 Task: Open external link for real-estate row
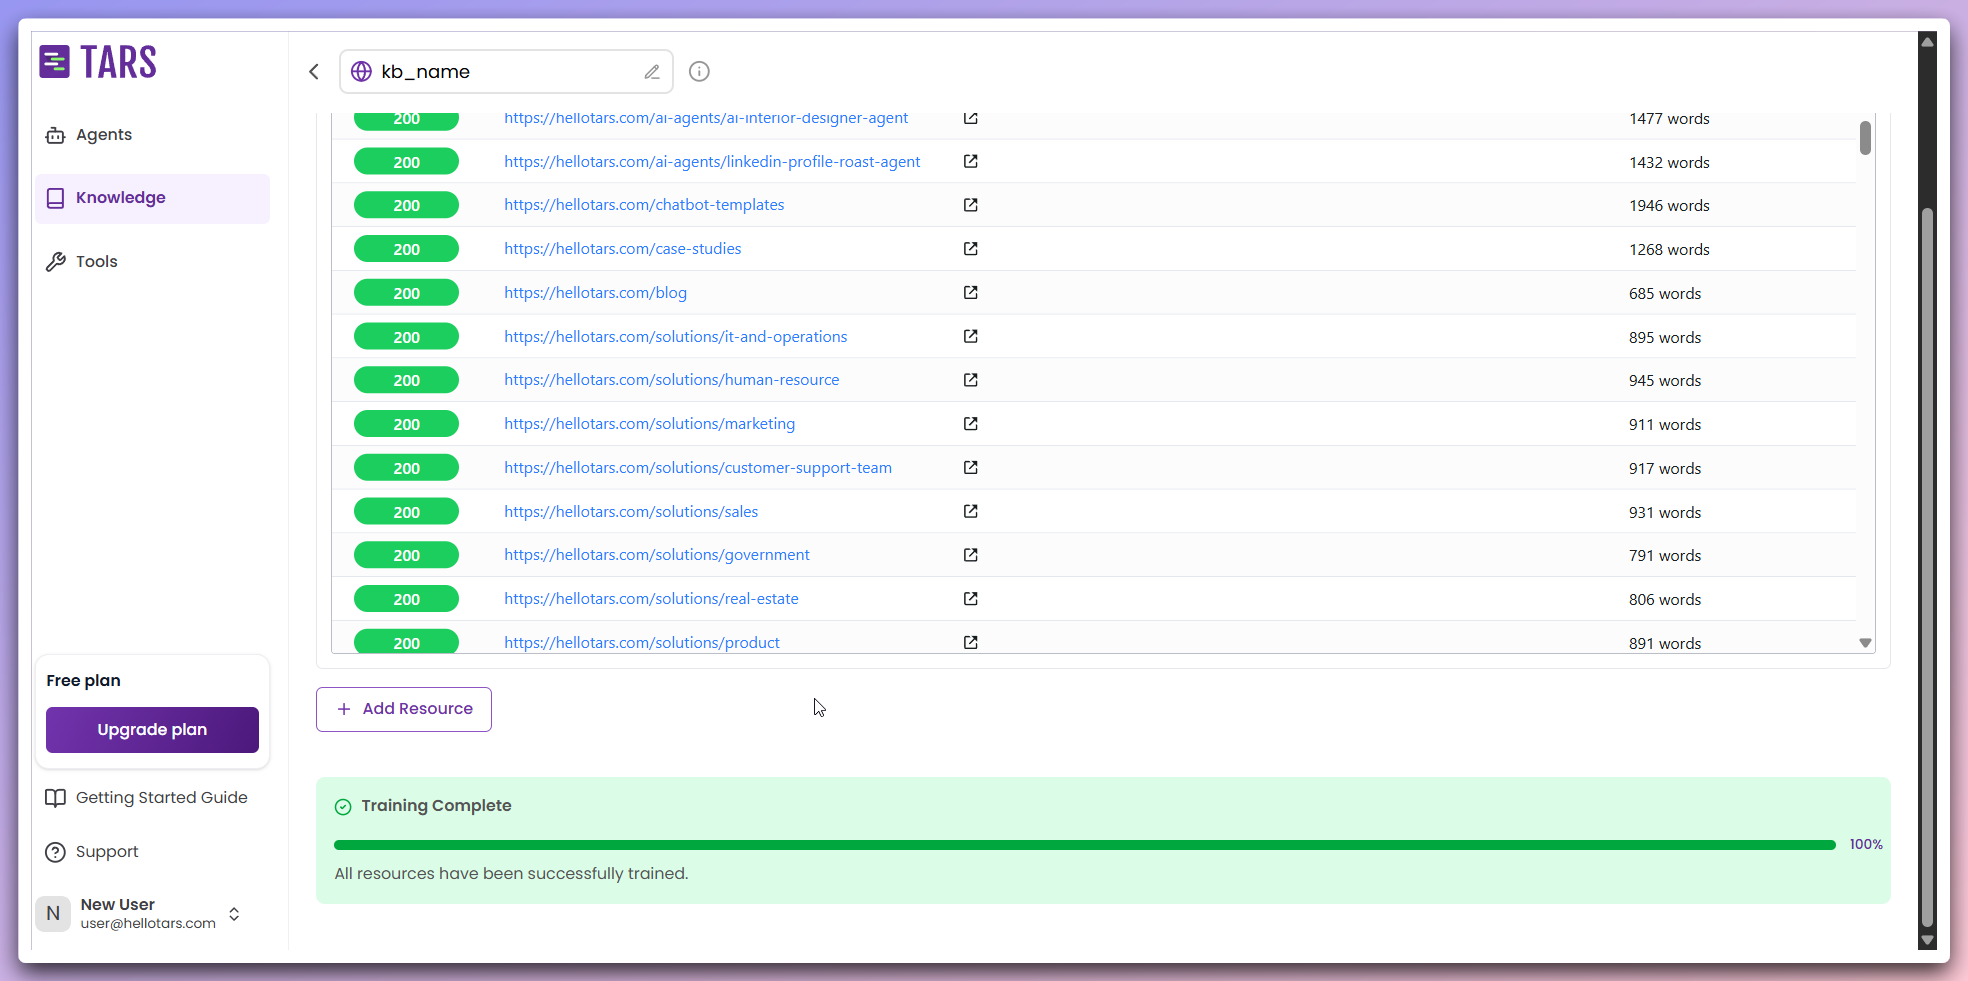(x=970, y=599)
